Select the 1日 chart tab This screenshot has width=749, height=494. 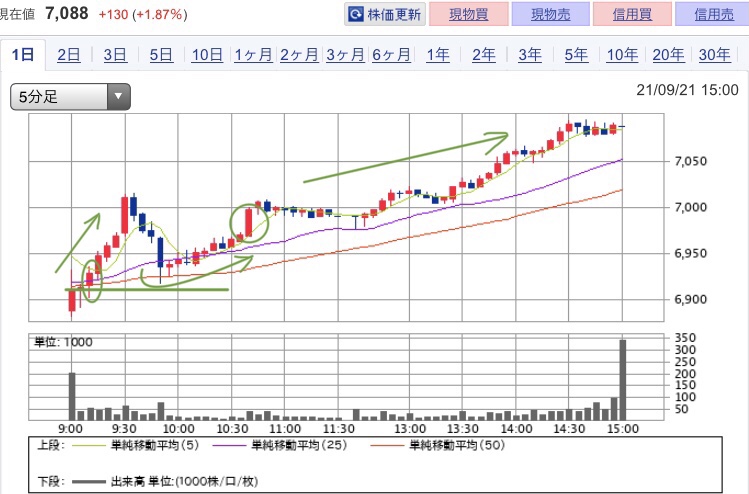[22, 55]
